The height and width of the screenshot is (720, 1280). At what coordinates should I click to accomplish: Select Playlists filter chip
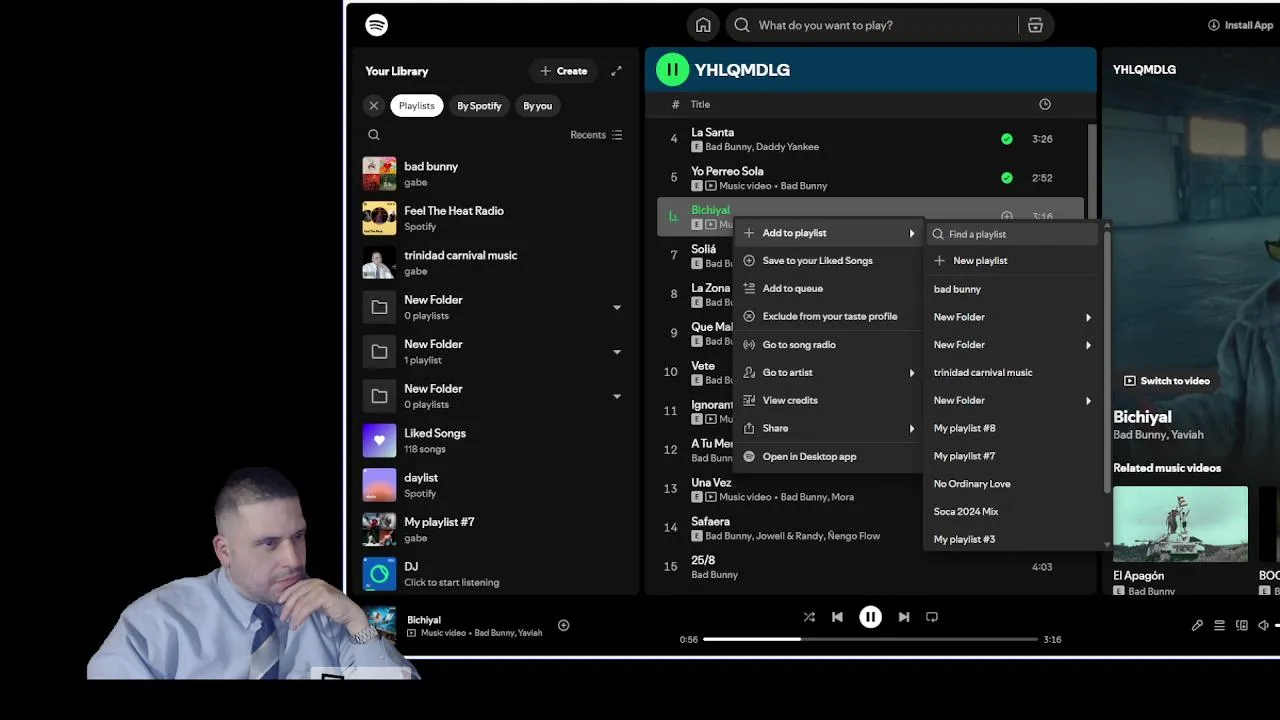(x=417, y=105)
